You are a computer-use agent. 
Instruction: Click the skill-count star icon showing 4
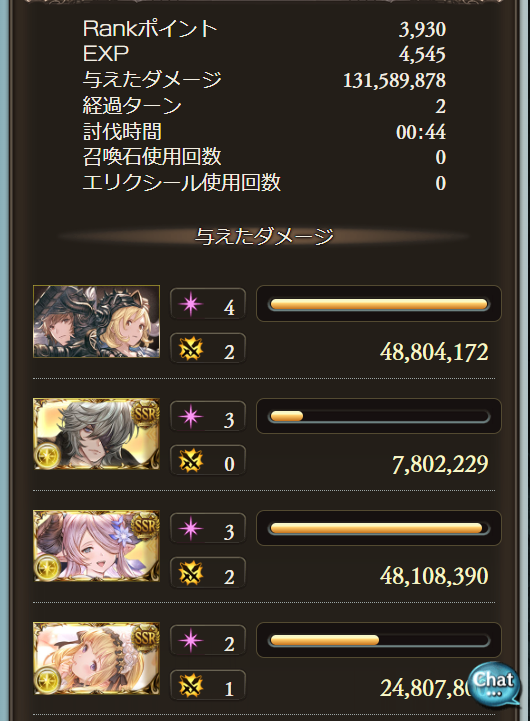(191, 304)
